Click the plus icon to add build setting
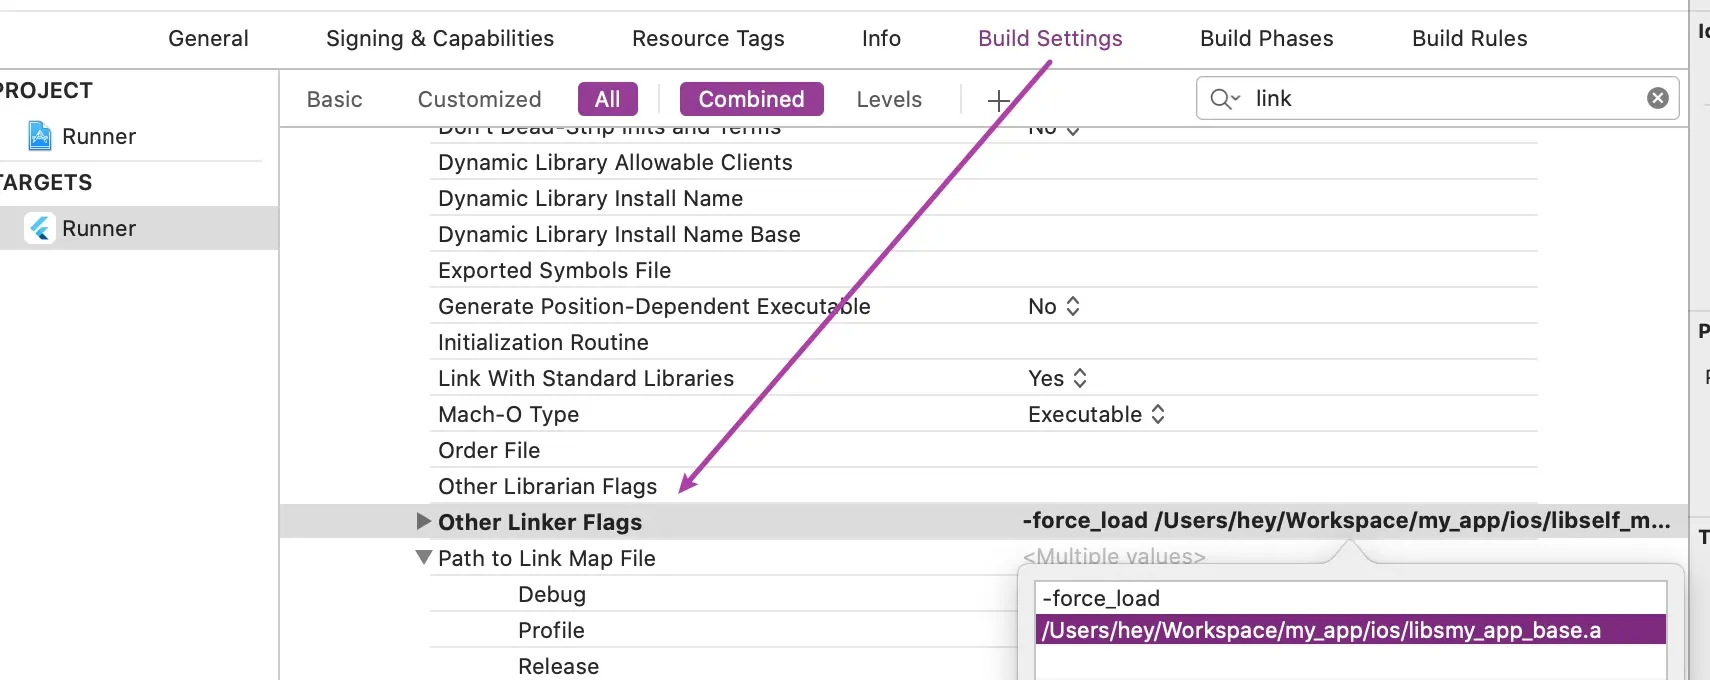 [998, 99]
